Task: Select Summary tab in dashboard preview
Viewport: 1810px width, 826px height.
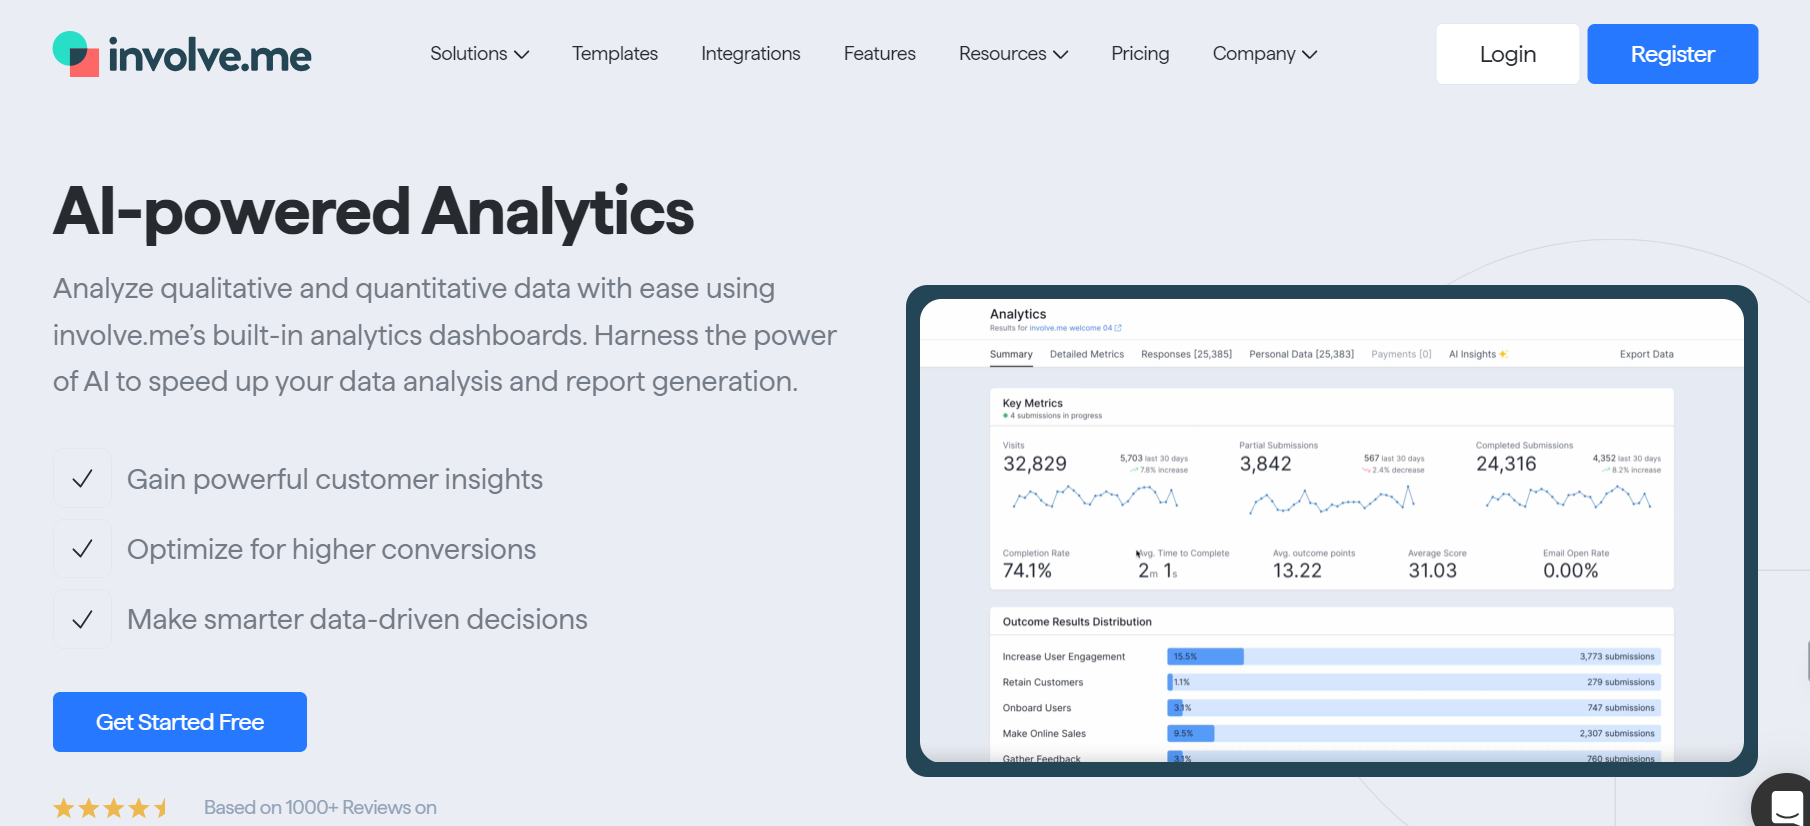Action: [x=1011, y=355]
